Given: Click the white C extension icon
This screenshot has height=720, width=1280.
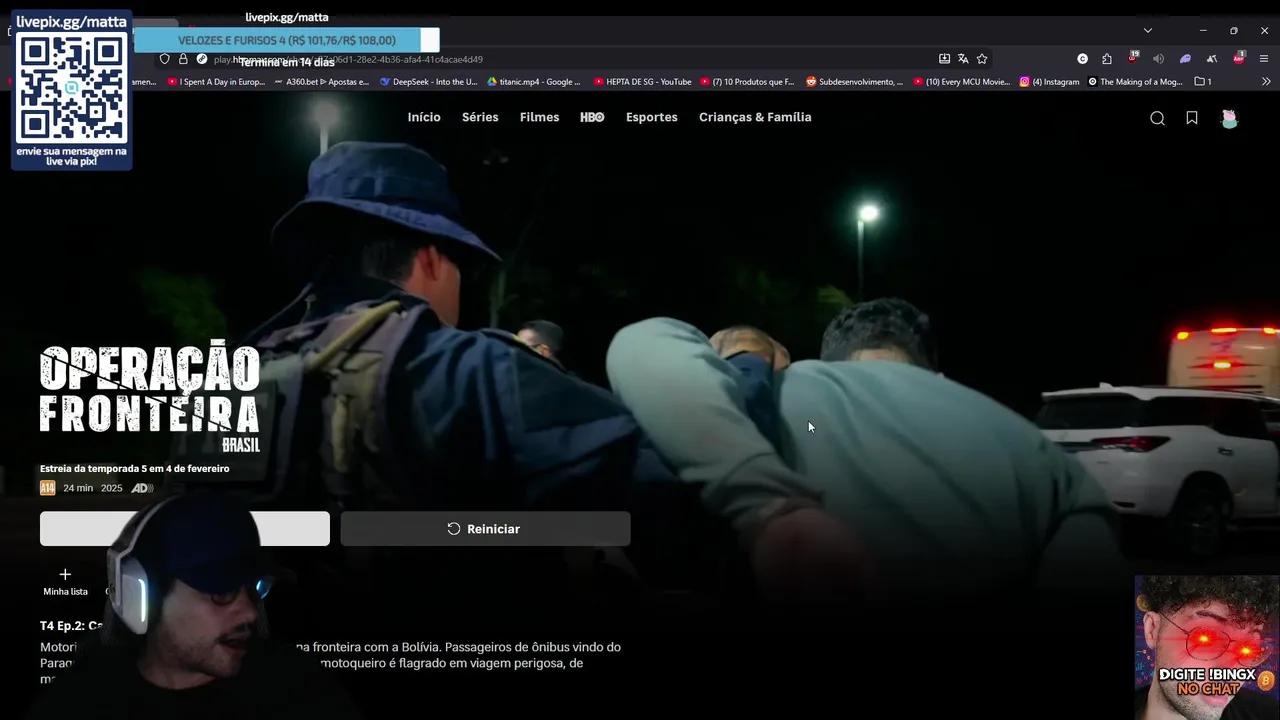Looking at the screenshot, I should click(1082, 59).
